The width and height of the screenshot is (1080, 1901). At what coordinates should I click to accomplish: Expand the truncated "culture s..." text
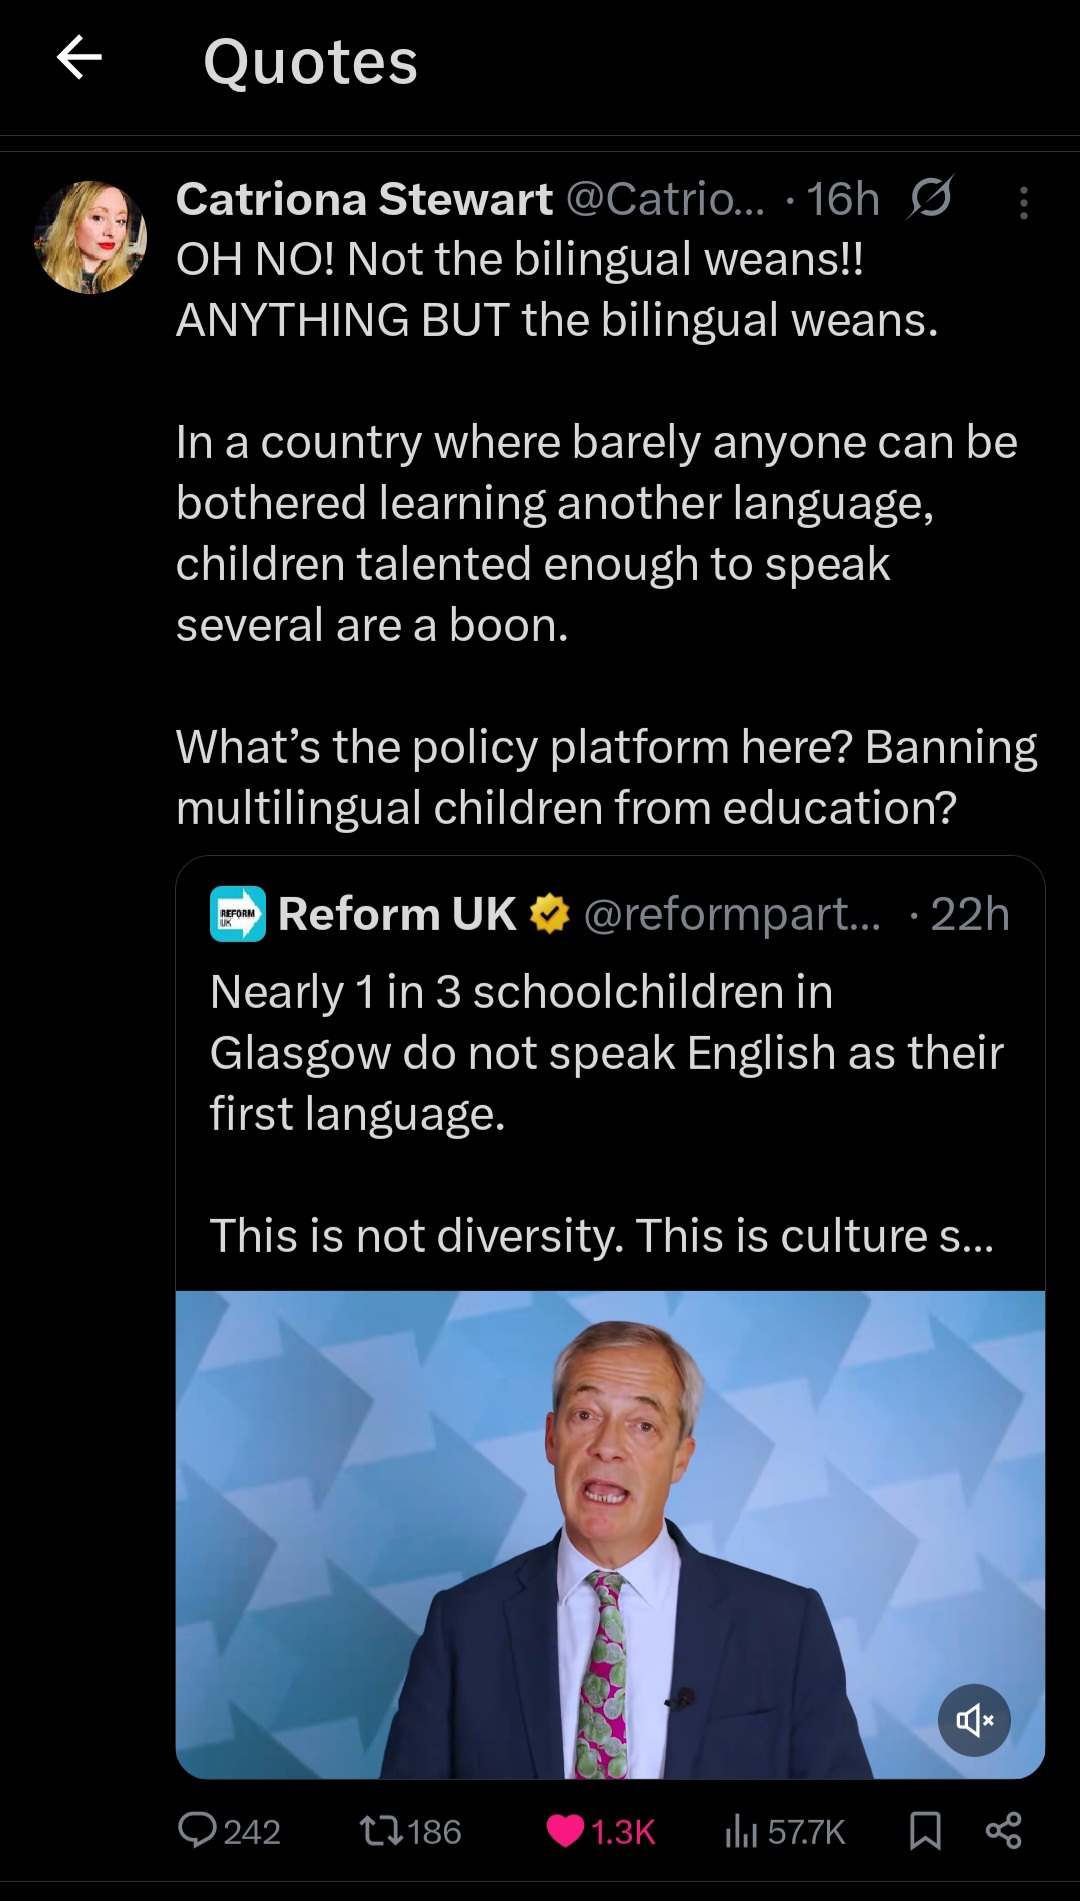click(887, 1236)
